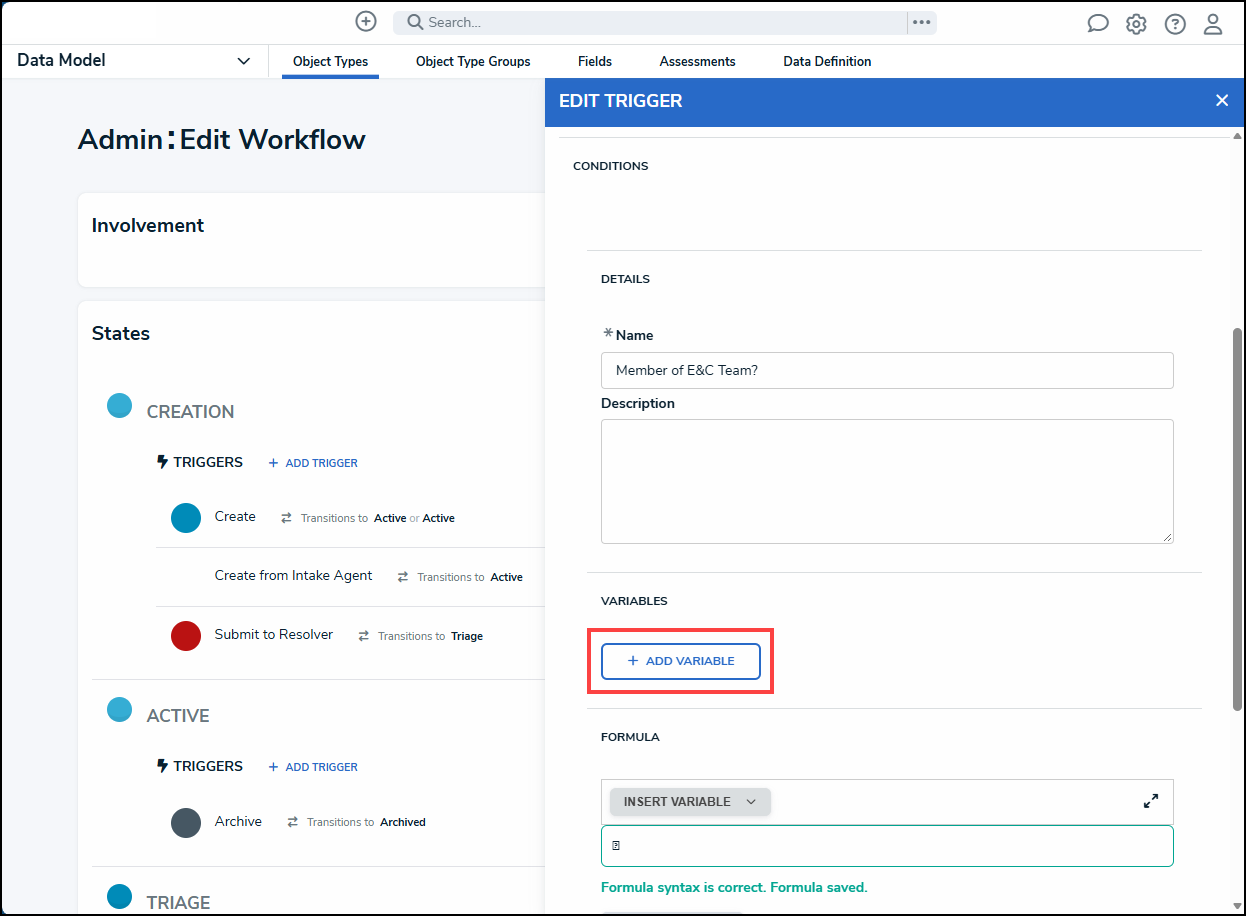Open the user profile icon

click(1213, 24)
